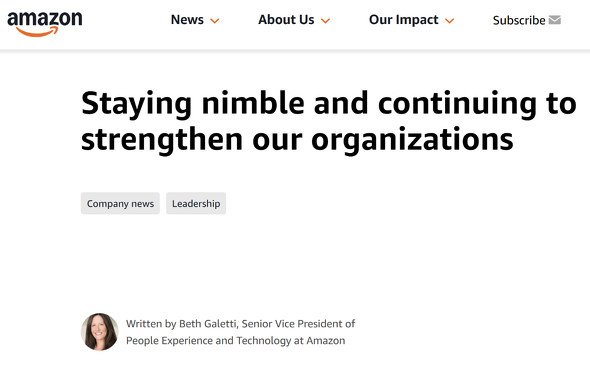The image size is (590, 368).
Task: Click 'People Experience and Technology at Amazon' text
Action: click(236, 341)
